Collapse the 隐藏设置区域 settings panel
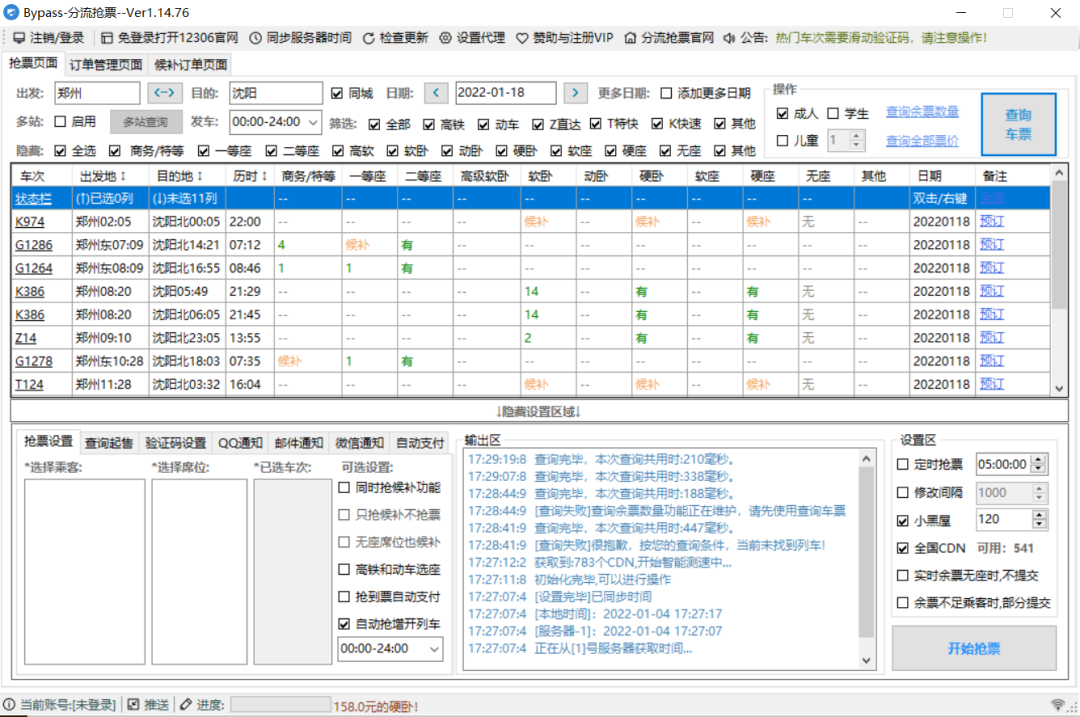 point(539,411)
